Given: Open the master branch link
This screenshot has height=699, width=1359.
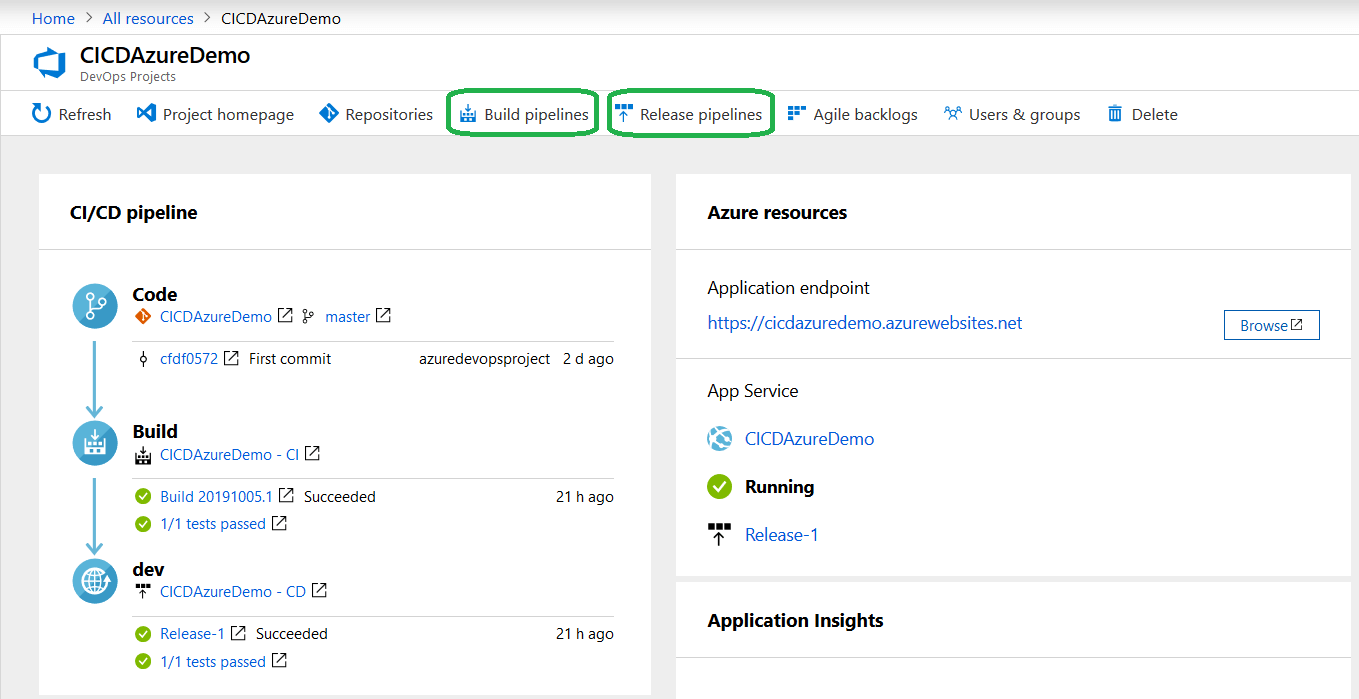Looking at the screenshot, I should (x=348, y=316).
